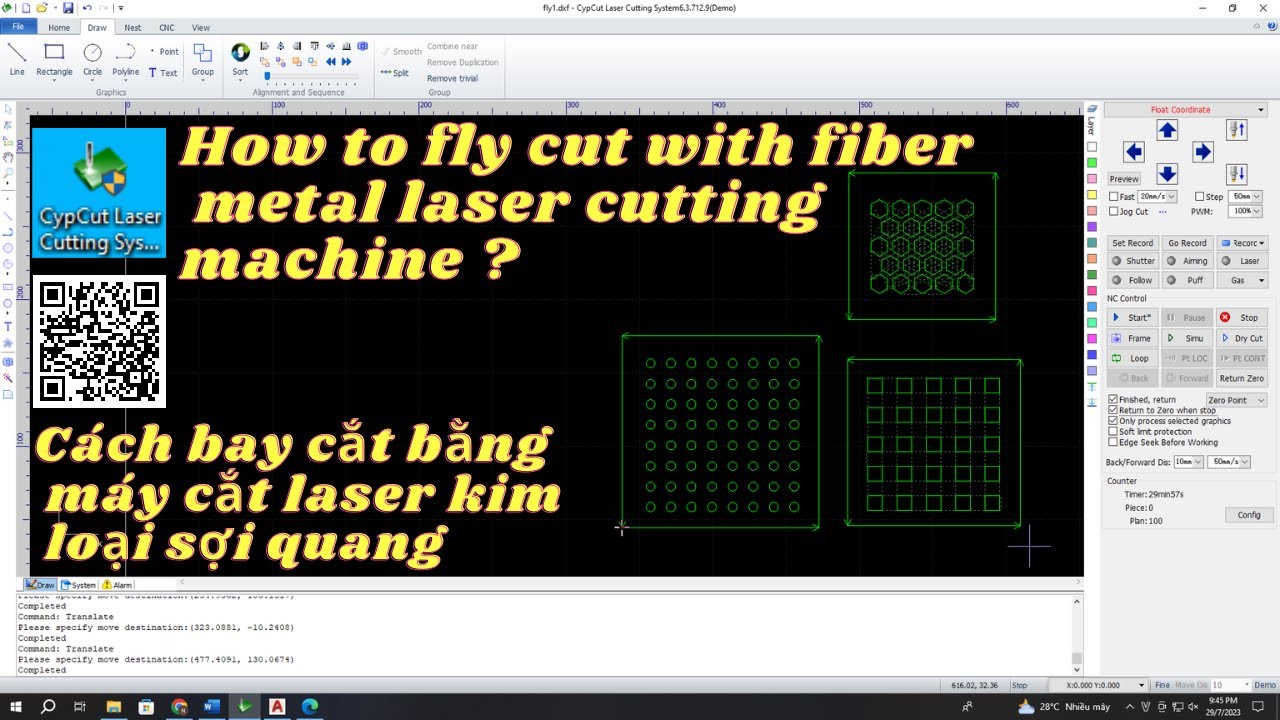Select the Circle drawing tool
The image size is (1280, 720).
[x=92, y=60]
